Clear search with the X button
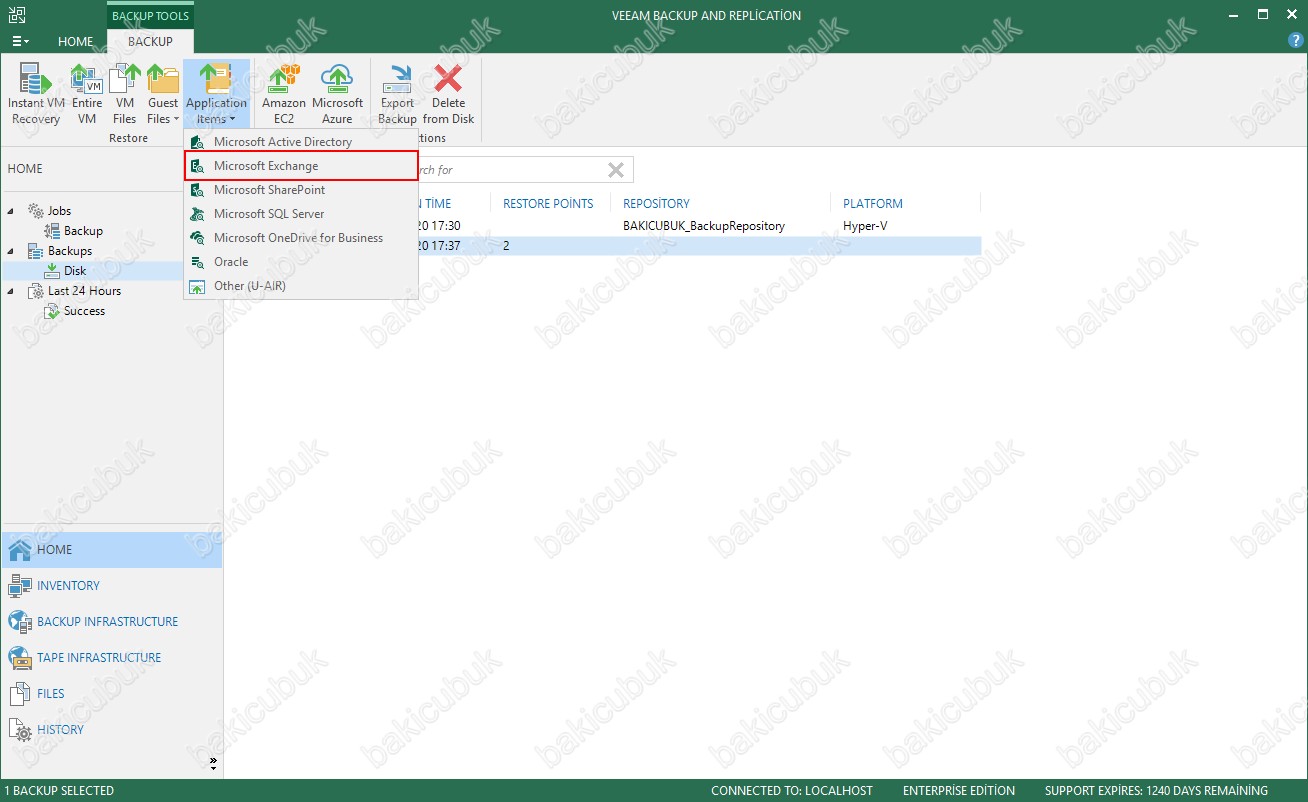The height and width of the screenshot is (802, 1308). [616, 170]
